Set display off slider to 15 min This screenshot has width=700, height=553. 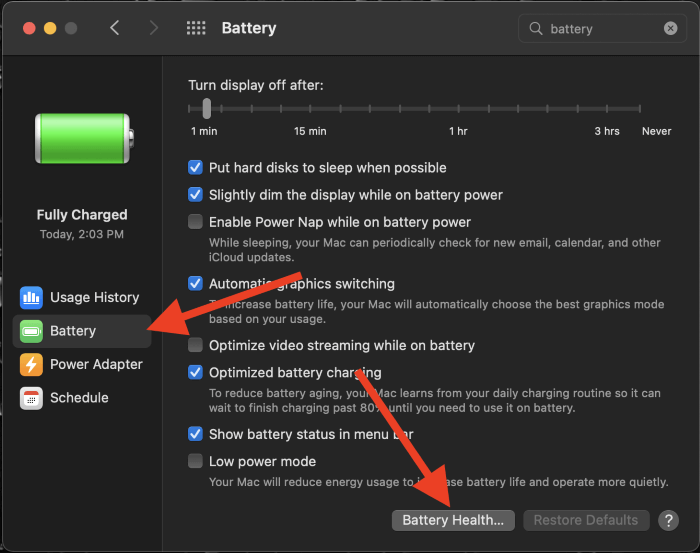tap(310, 108)
